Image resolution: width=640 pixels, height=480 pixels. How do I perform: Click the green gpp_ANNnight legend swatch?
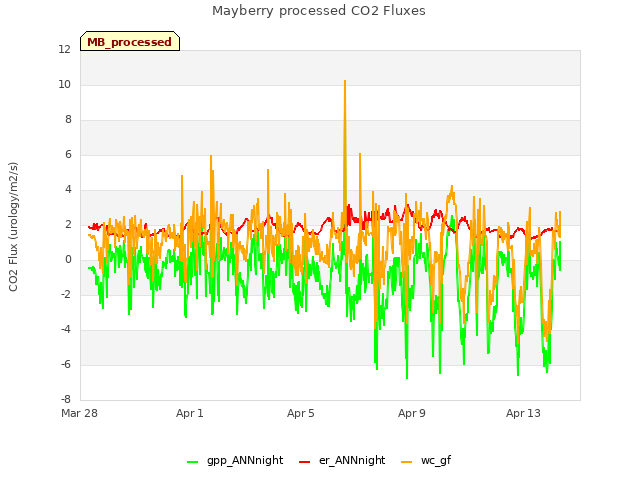(x=192, y=462)
